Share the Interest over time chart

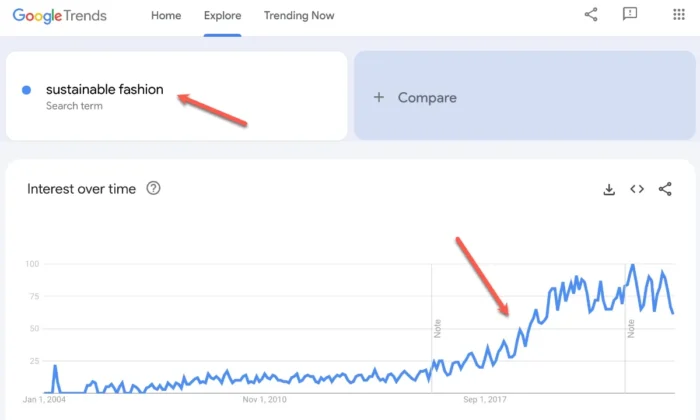[x=665, y=189]
